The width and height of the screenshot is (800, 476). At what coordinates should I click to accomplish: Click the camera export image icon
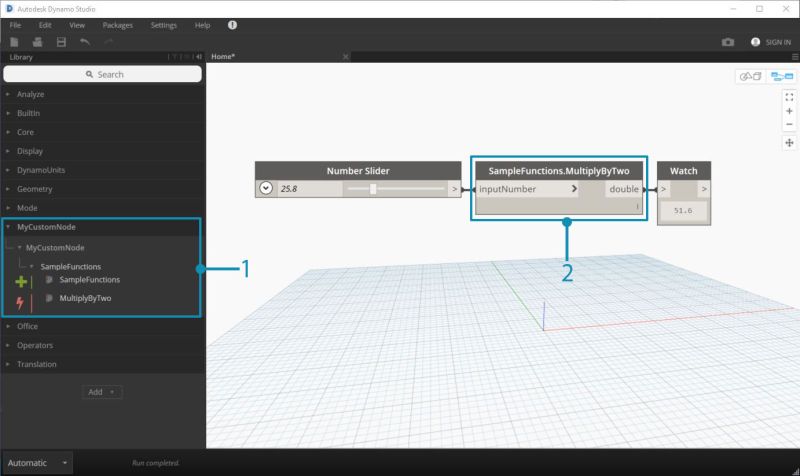[728, 42]
